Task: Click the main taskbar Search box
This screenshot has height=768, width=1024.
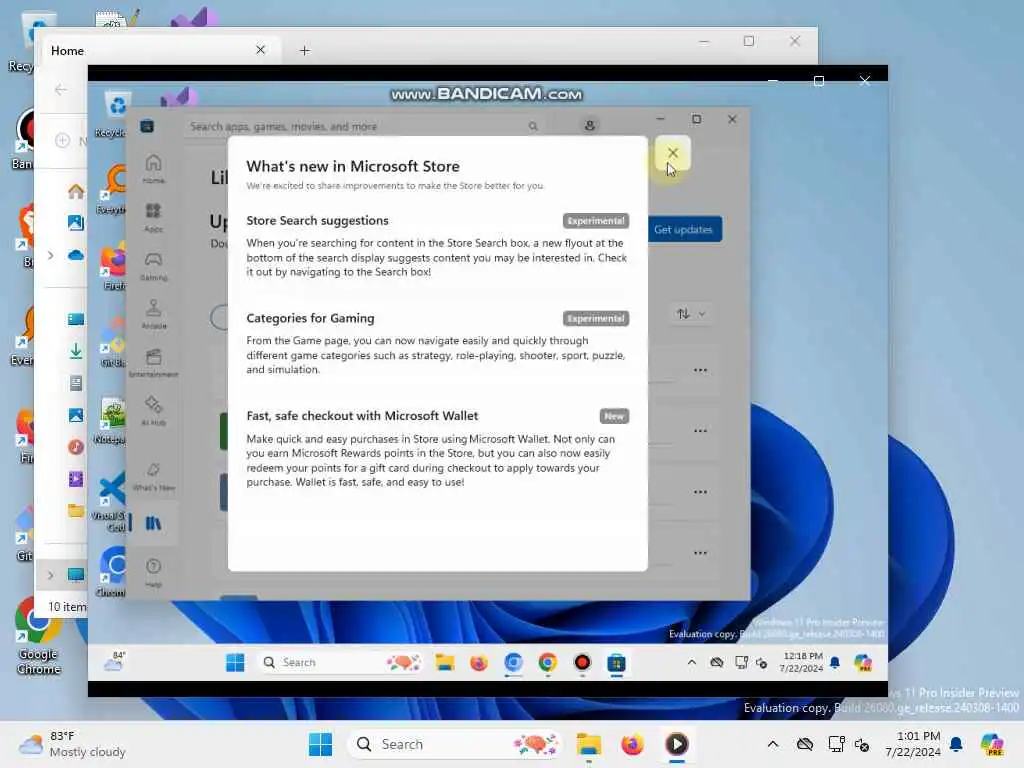Action: [x=455, y=744]
